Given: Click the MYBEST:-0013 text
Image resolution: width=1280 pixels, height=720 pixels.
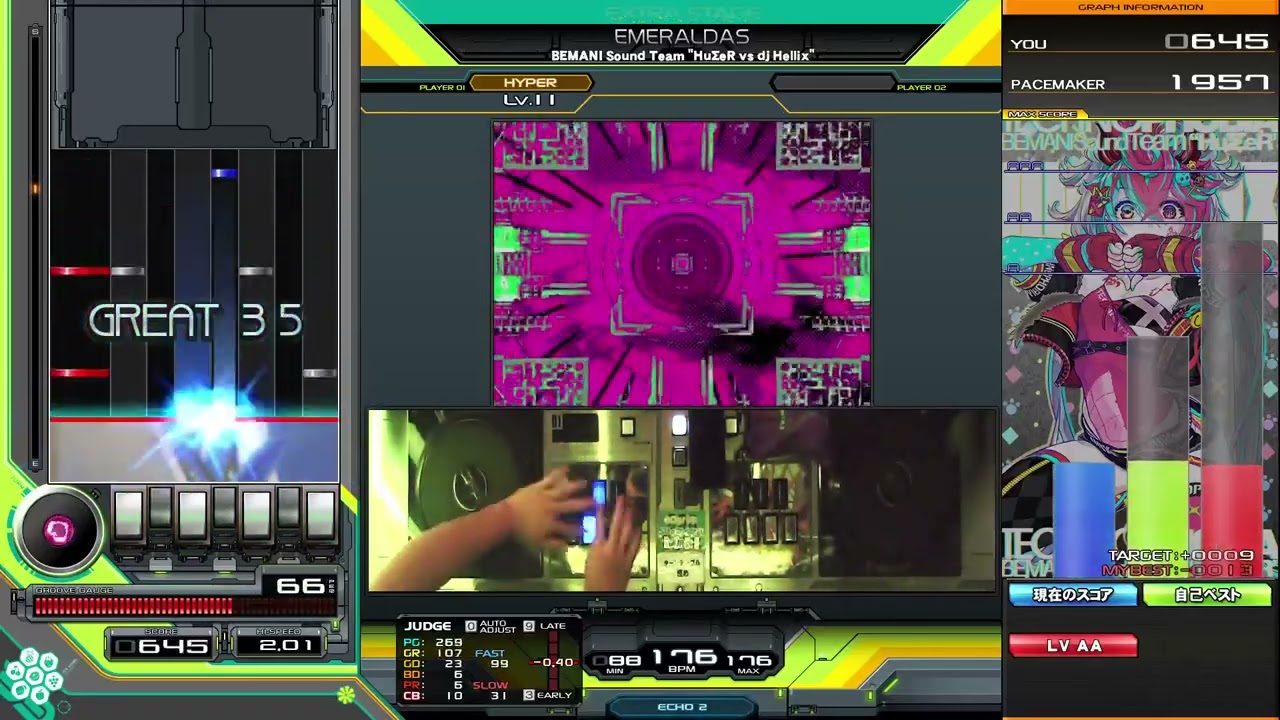Looking at the screenshot, I should click(x=1178, y=570).
